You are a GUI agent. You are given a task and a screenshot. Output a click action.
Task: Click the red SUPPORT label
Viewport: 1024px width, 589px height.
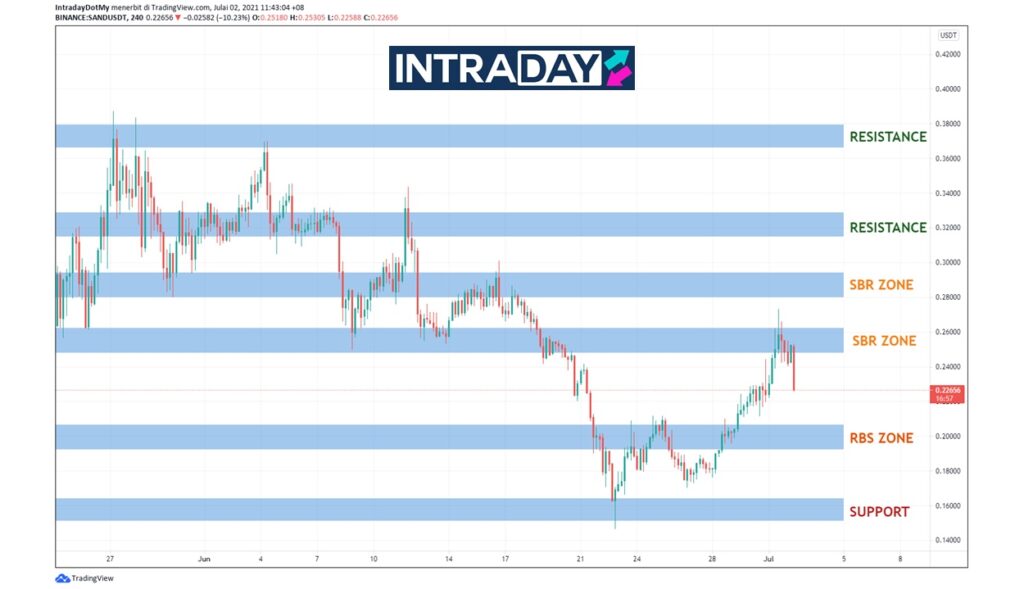[879, 511]
